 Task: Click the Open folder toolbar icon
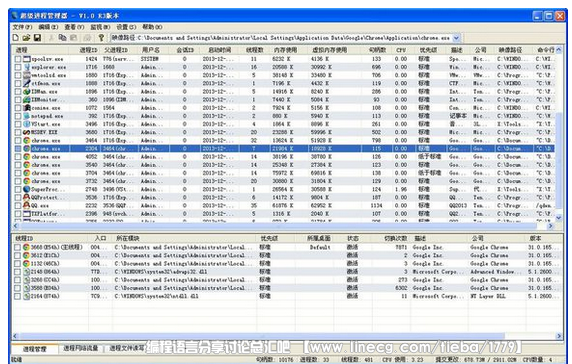tap(26, 38)
